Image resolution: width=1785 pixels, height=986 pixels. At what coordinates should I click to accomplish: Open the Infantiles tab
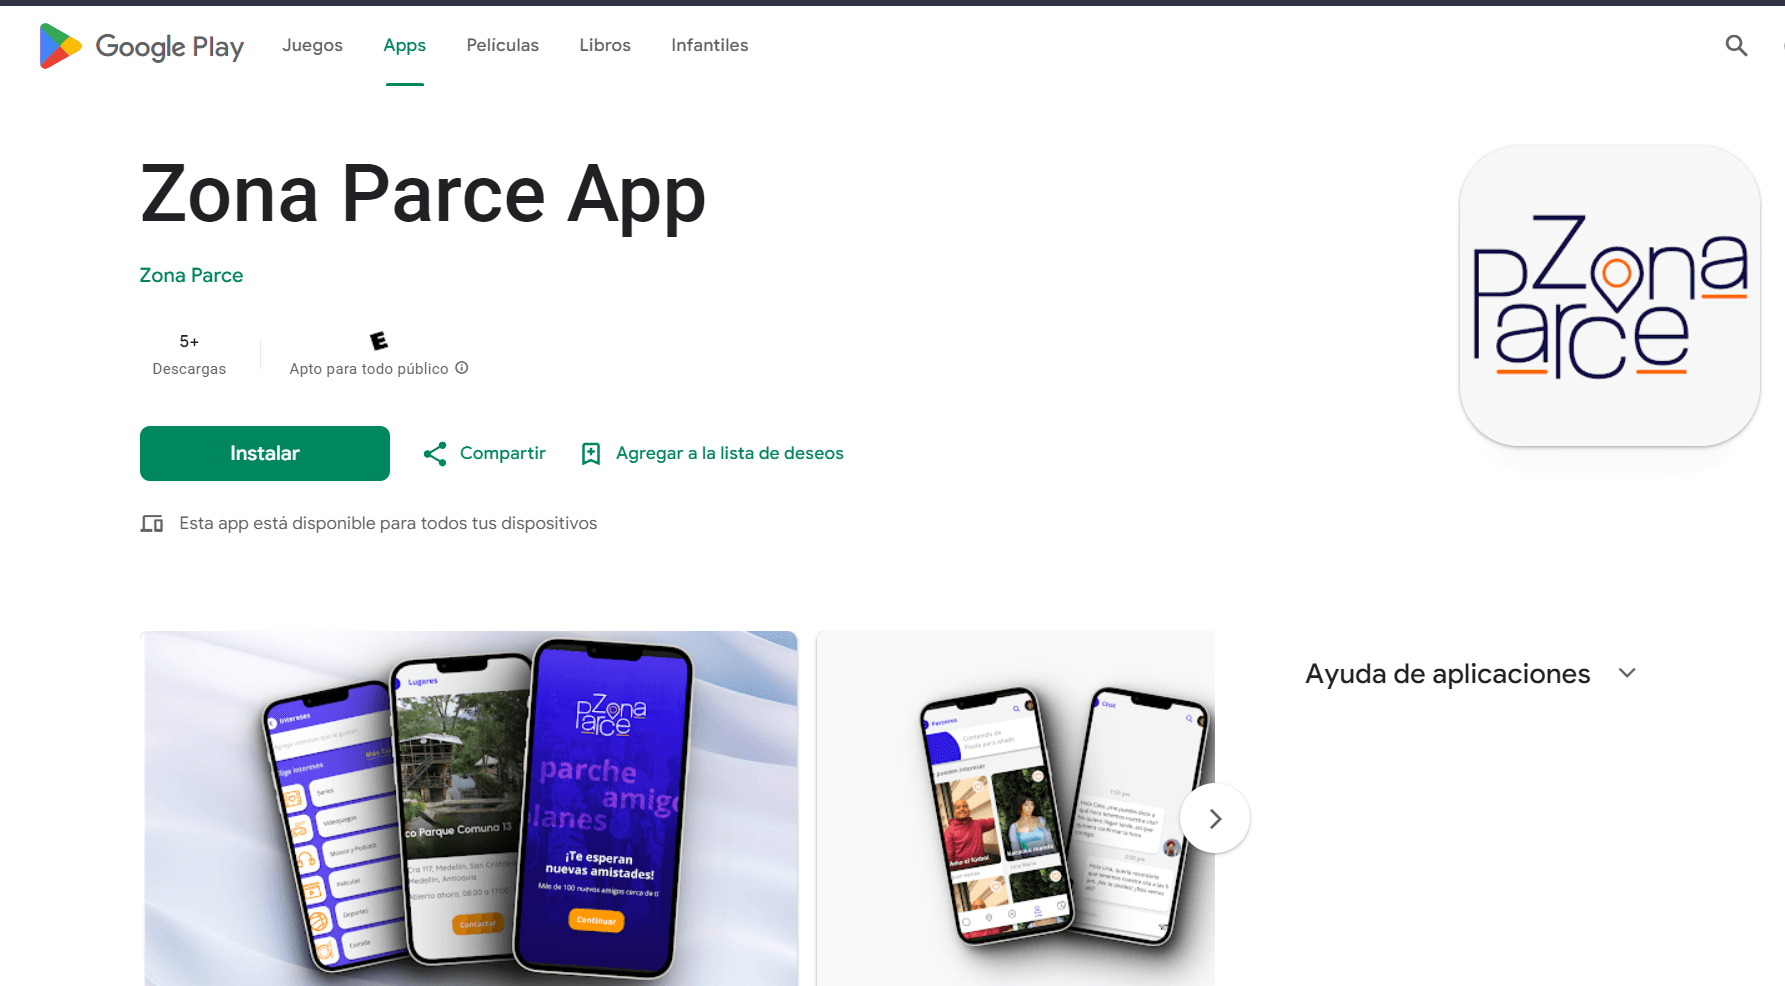tap(710, 45)
